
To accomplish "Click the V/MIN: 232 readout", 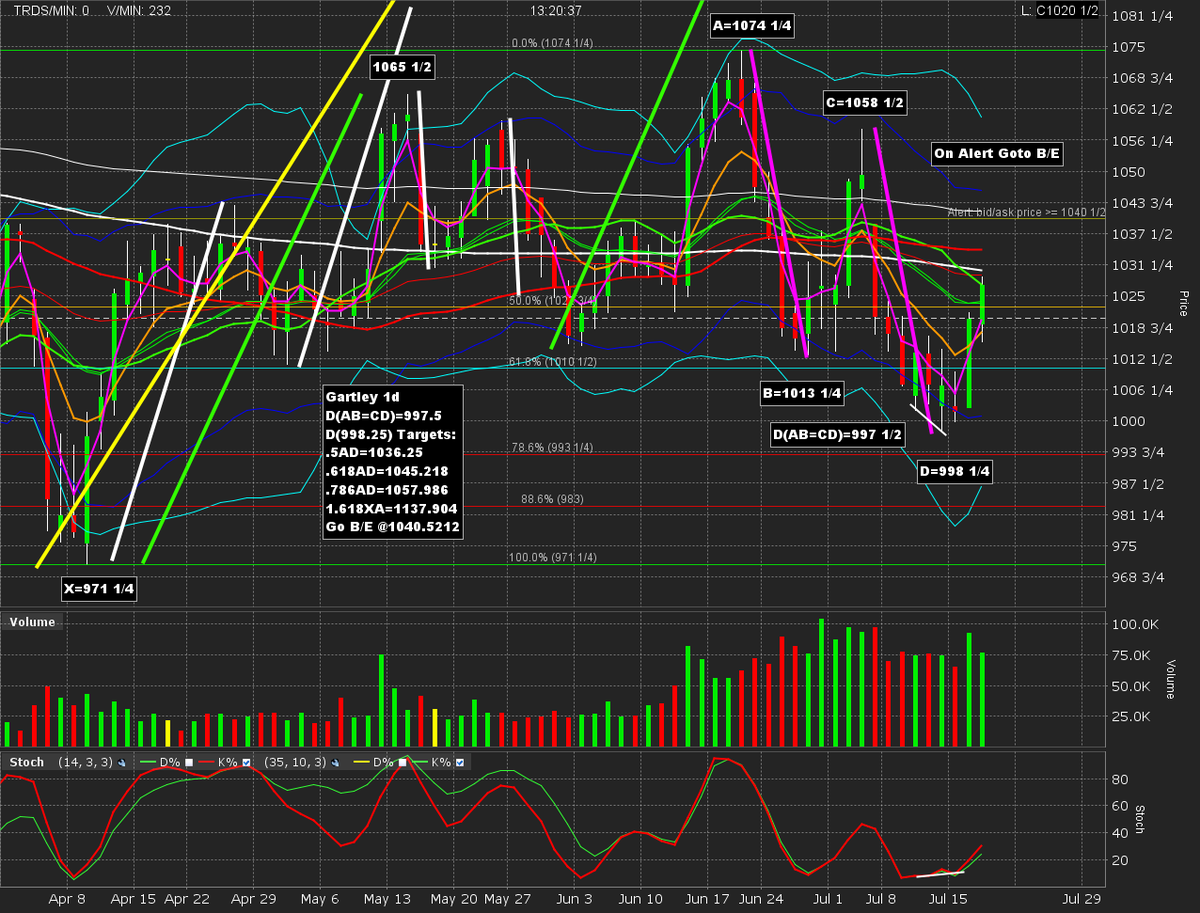I will [x=138, y=10].
